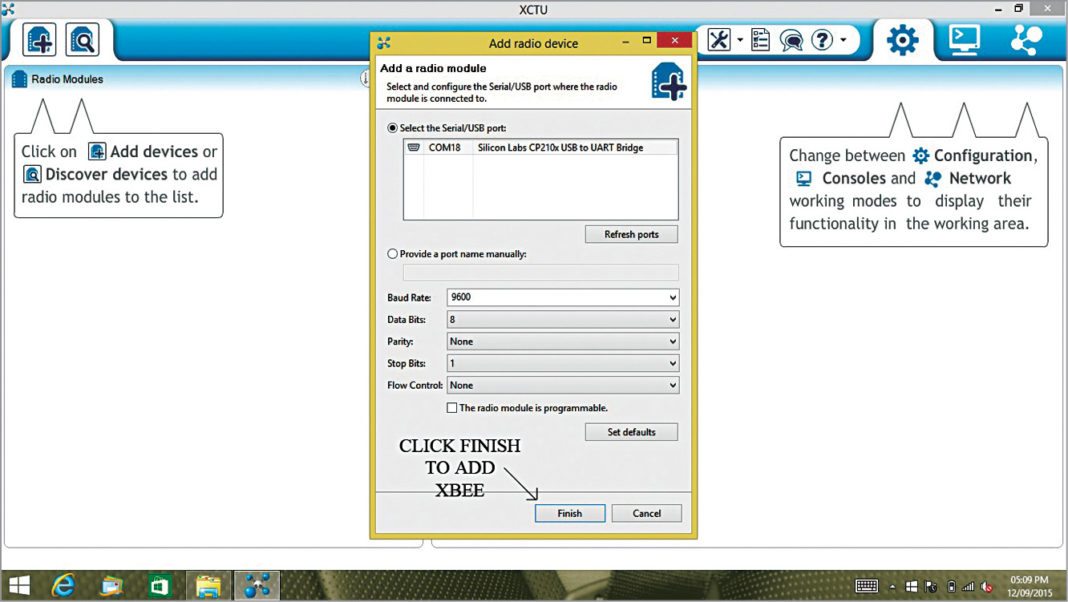Enable 'The radio module is programmable' checkbox
Viewport: 1068px width, 602px height.
pos(452,408)
